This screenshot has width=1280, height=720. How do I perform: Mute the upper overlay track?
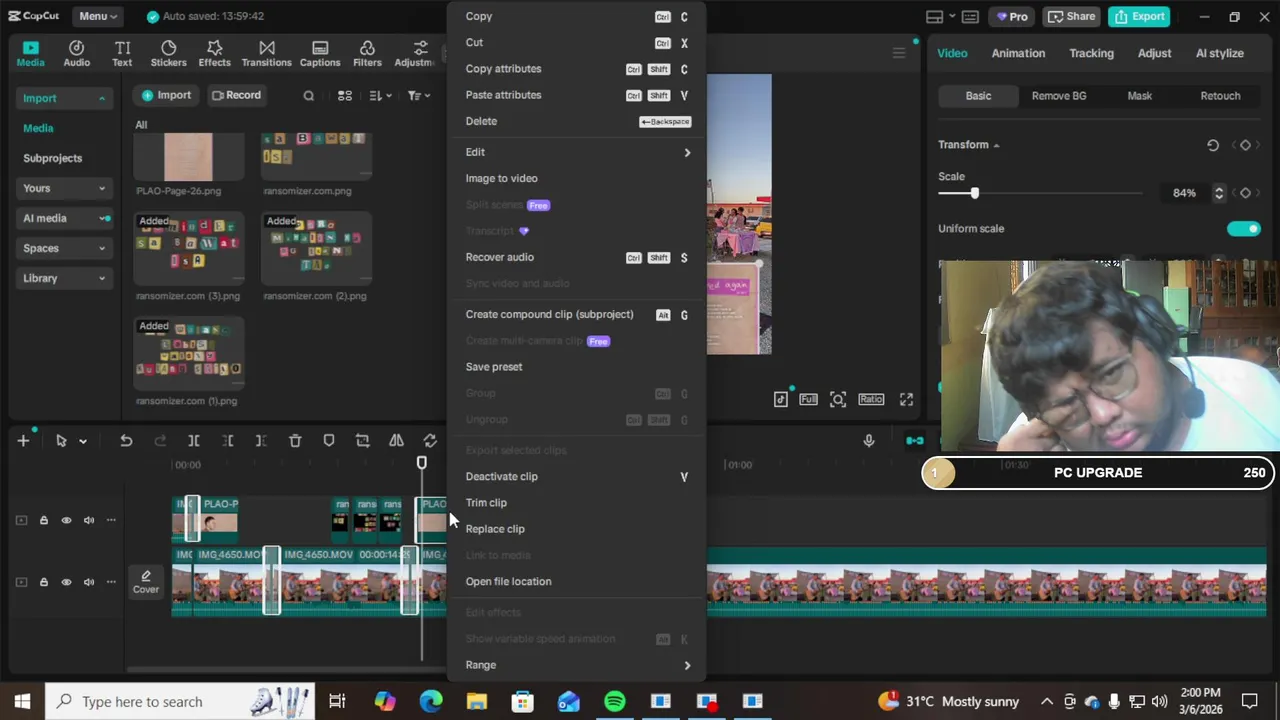click(x=89, y=520)
